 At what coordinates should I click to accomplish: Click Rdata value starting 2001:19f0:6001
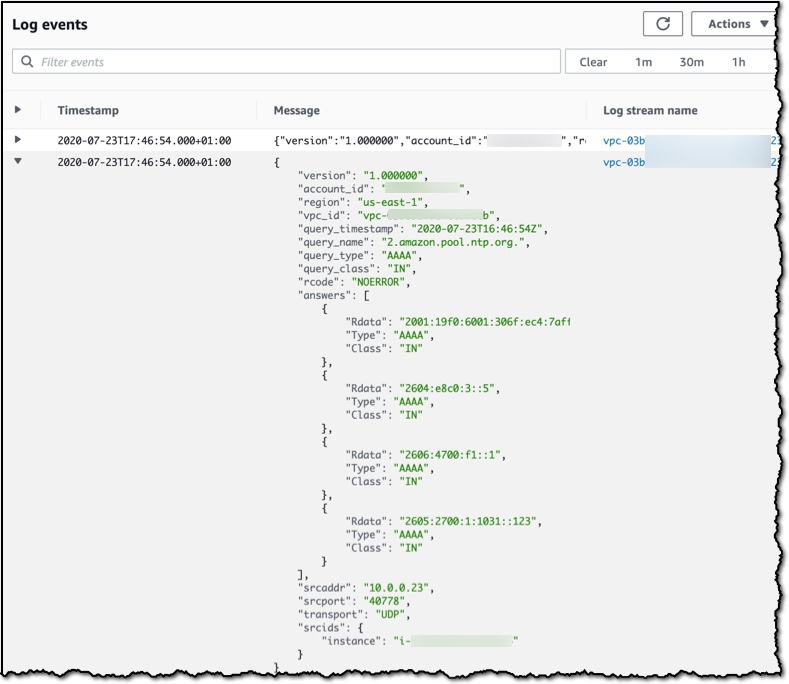pyautogui.click(x=485, y=322)
